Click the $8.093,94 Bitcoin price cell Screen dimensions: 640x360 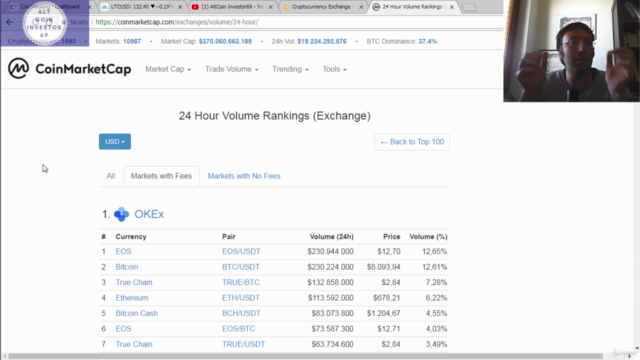(x=383, y=267)
